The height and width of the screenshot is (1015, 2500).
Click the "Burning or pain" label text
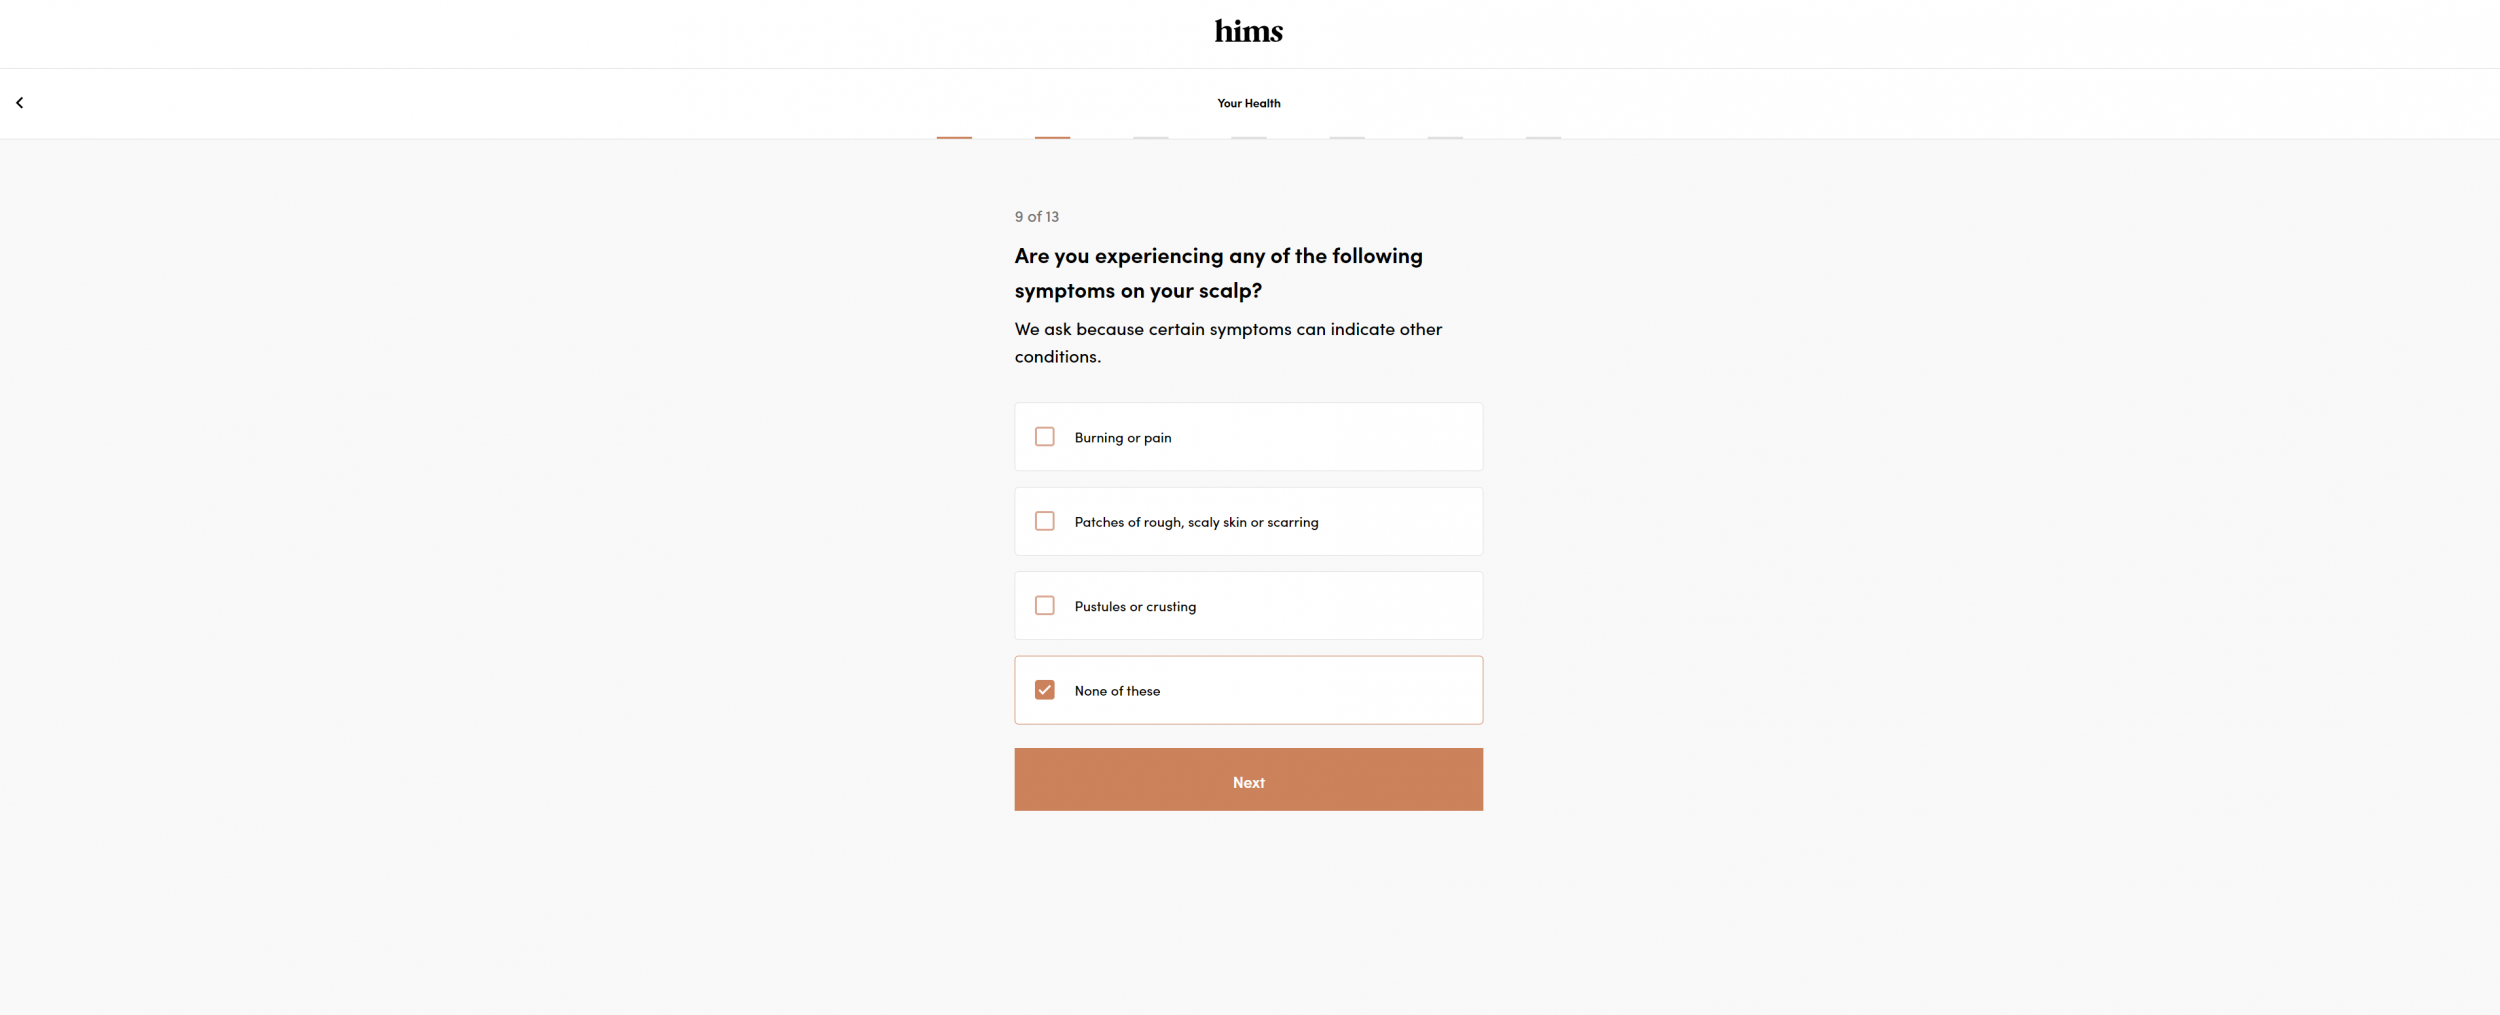[1122, 438]
